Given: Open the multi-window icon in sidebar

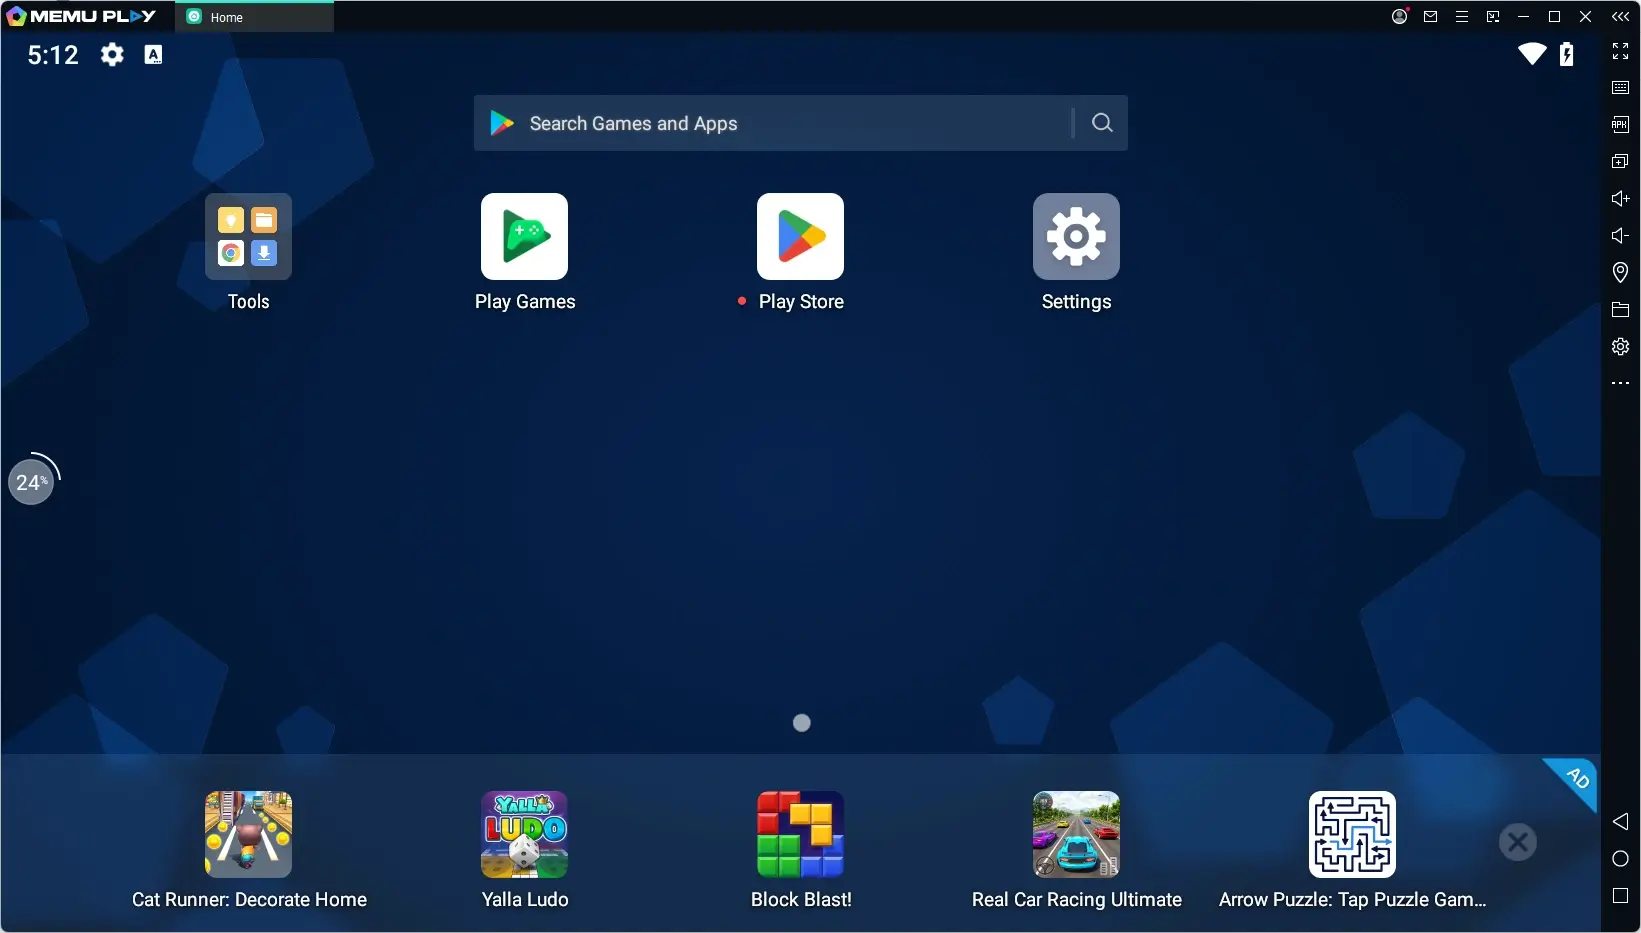Looking at the screenshot, I should [x=1620, y=161].
